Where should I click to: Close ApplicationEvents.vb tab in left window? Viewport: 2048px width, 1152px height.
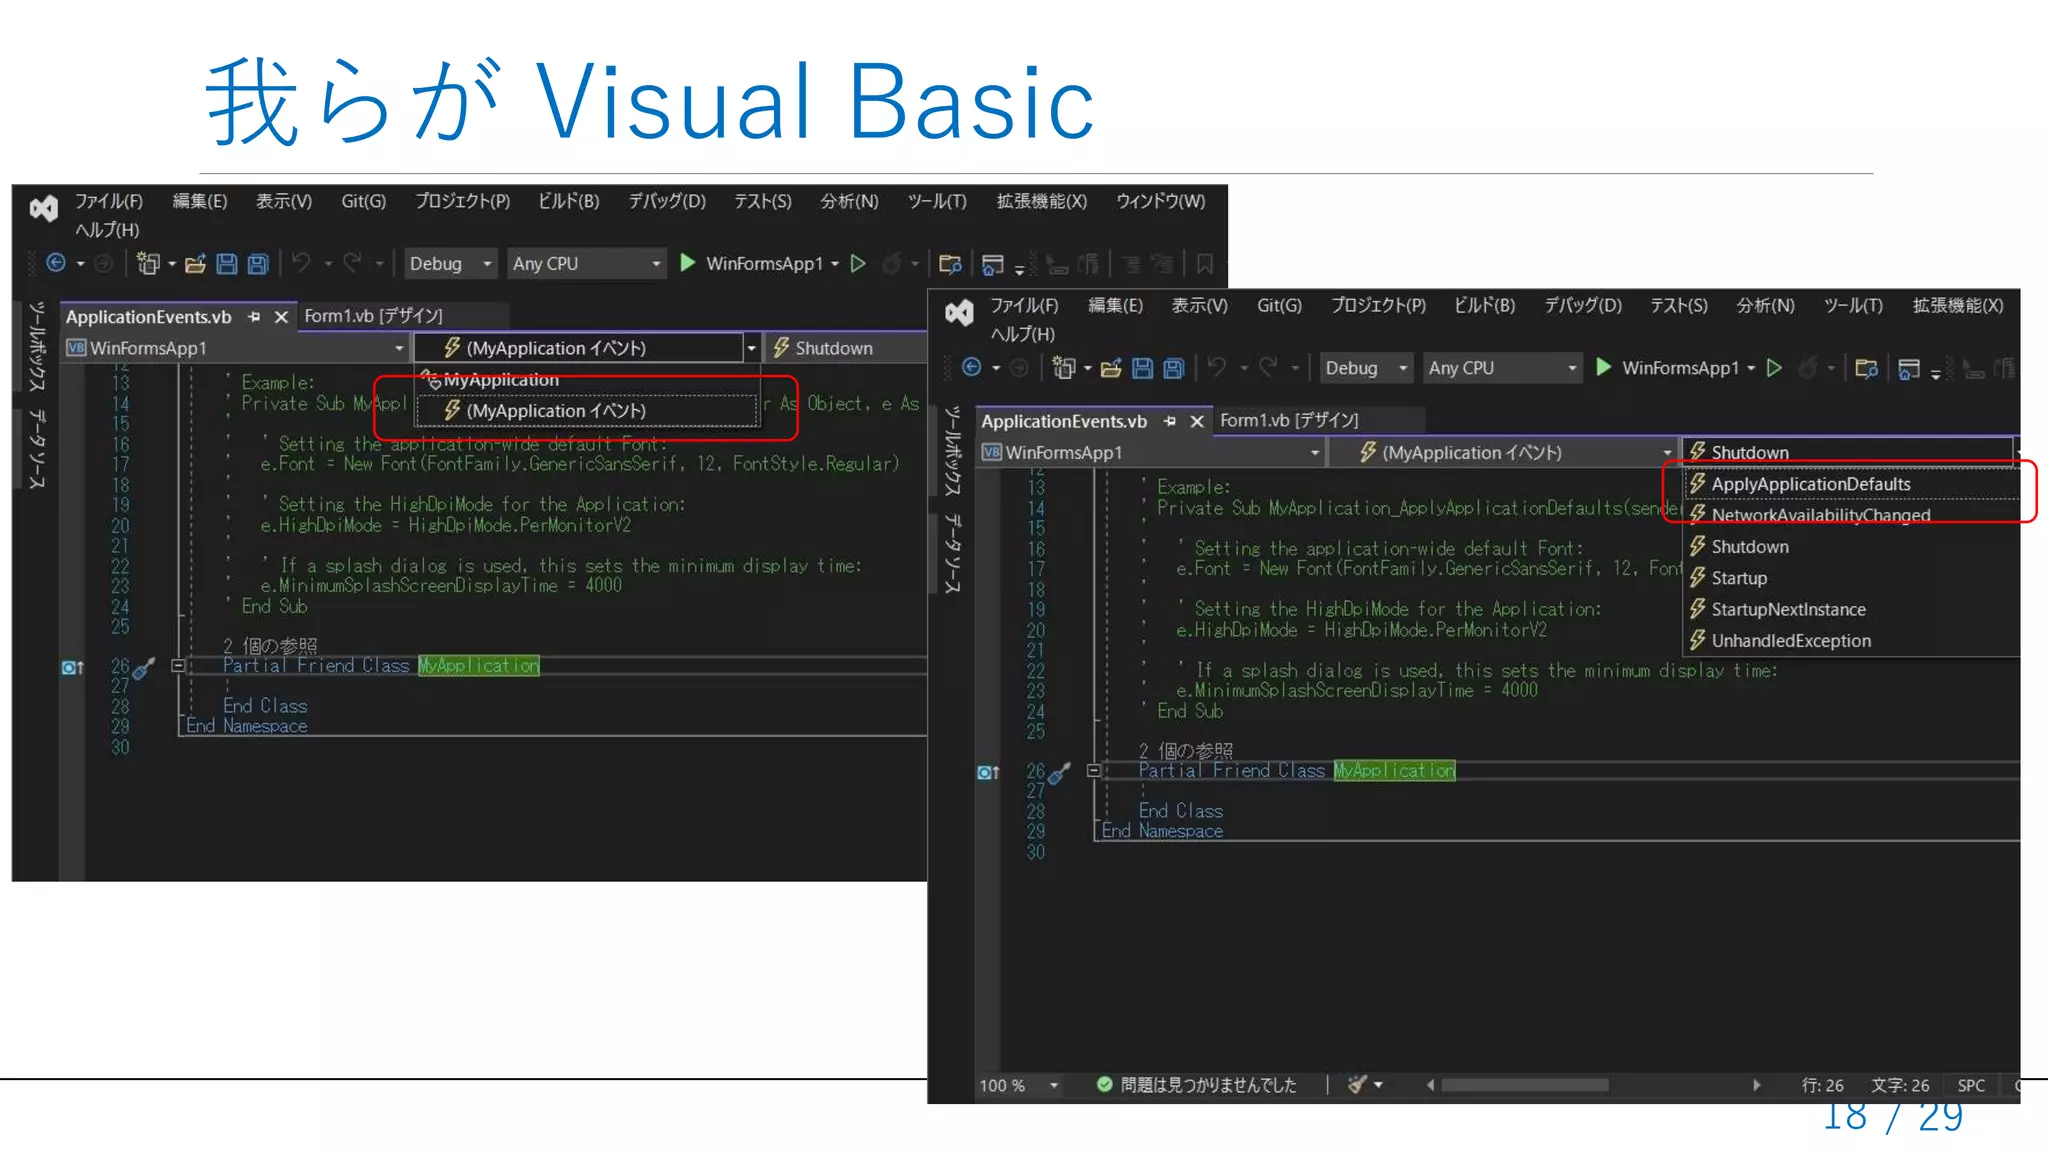pyautogui.click(x=281, y=317)
